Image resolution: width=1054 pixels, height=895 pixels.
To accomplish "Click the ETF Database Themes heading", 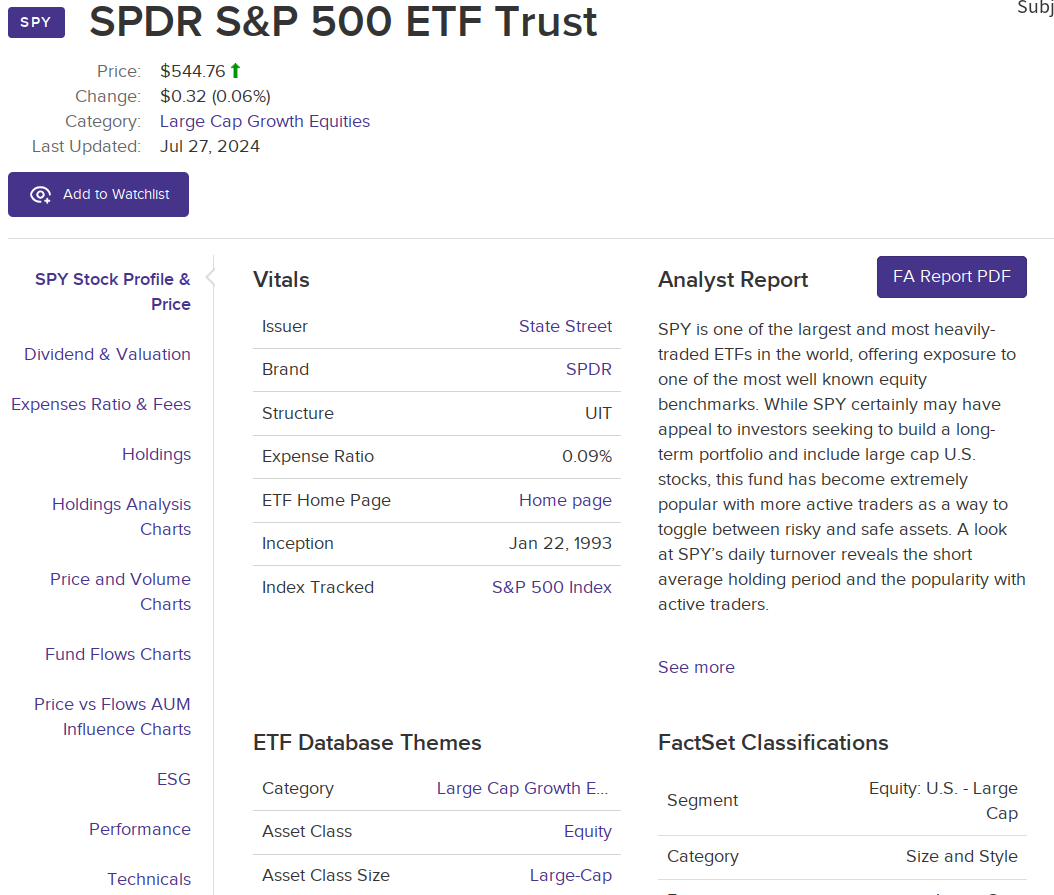I will point(367,742).
